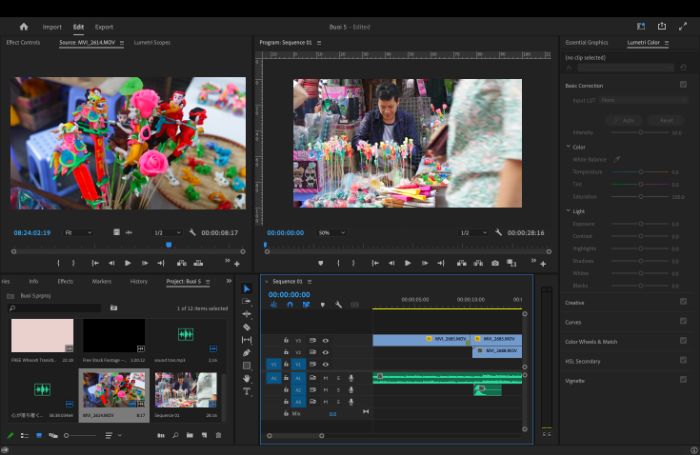Image resolution: width=700 pixels, height=455 pixels.
Task: Toggle the Basic Correction checkbox
Action: click(683, 84)
